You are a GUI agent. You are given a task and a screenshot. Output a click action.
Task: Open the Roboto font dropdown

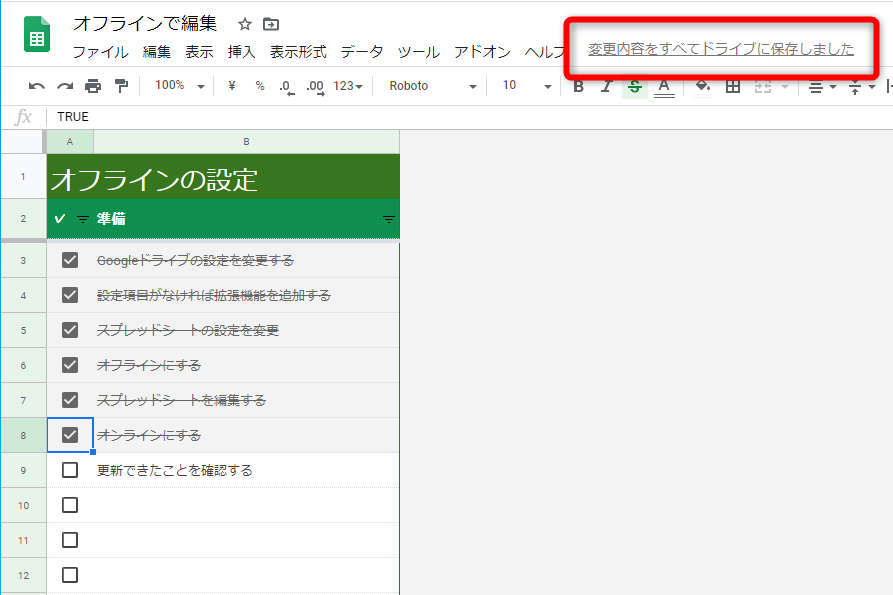430,87
